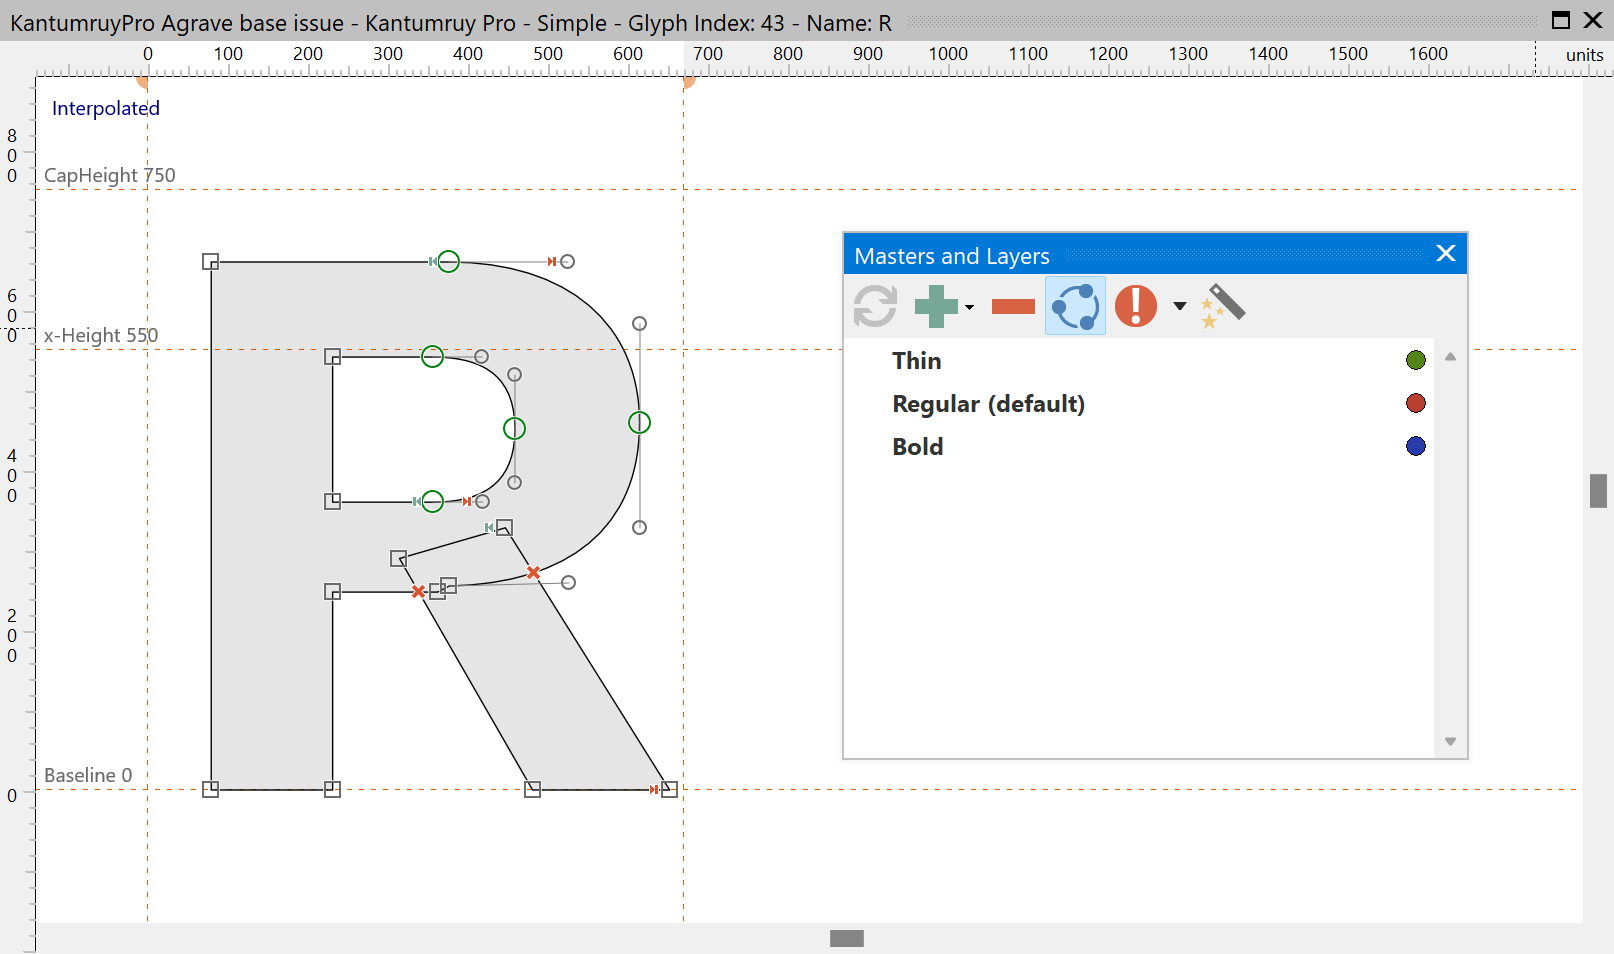Close the Masters and Layers panel

[1445, 254]
